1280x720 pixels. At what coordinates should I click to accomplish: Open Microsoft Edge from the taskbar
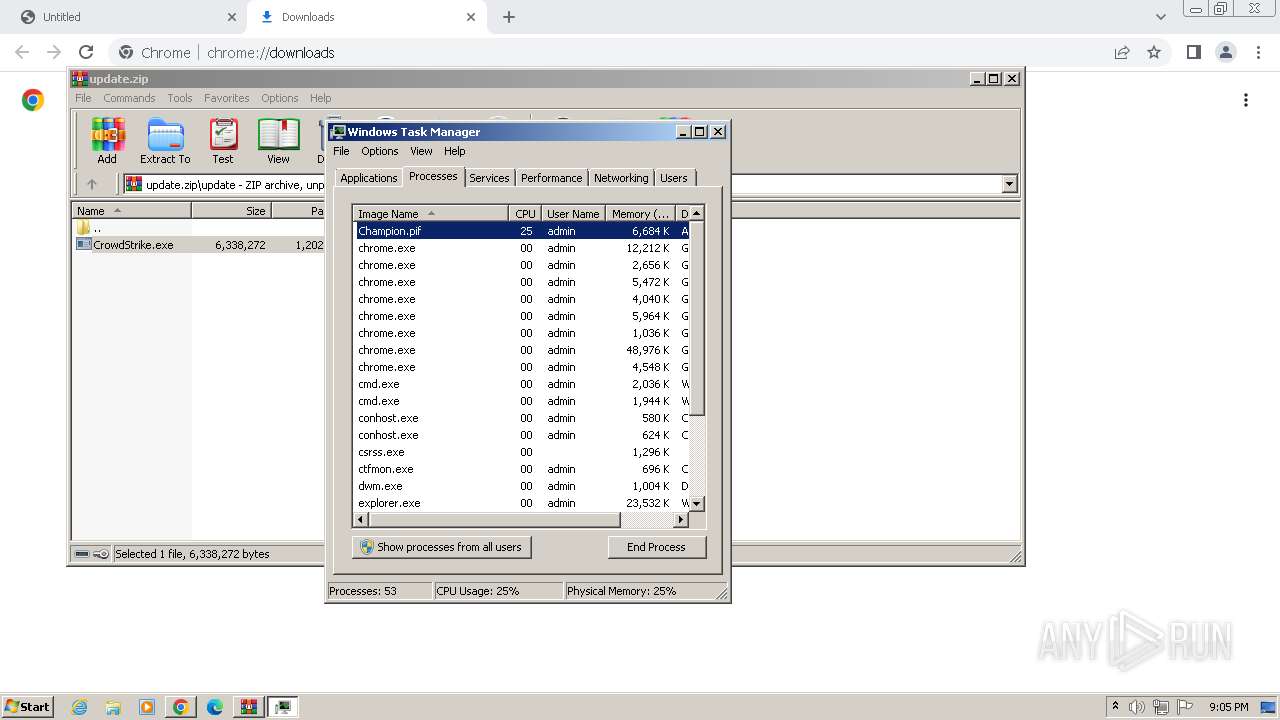click(215, 707)
